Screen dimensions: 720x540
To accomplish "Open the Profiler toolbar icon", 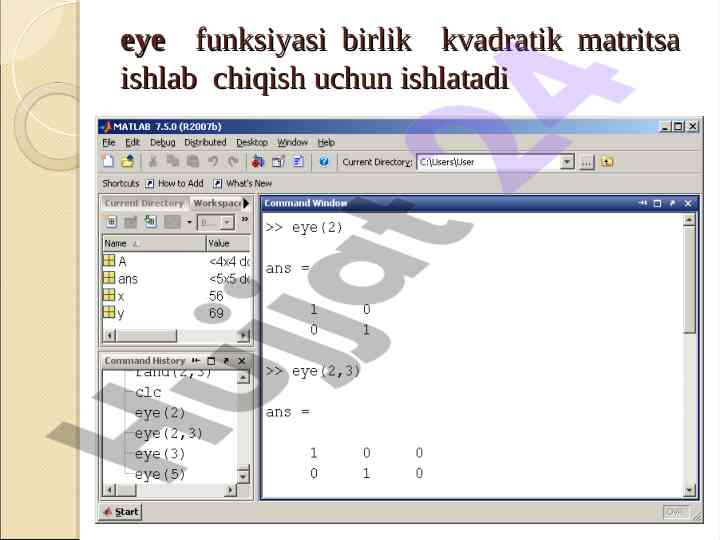I will pos(298,162).
